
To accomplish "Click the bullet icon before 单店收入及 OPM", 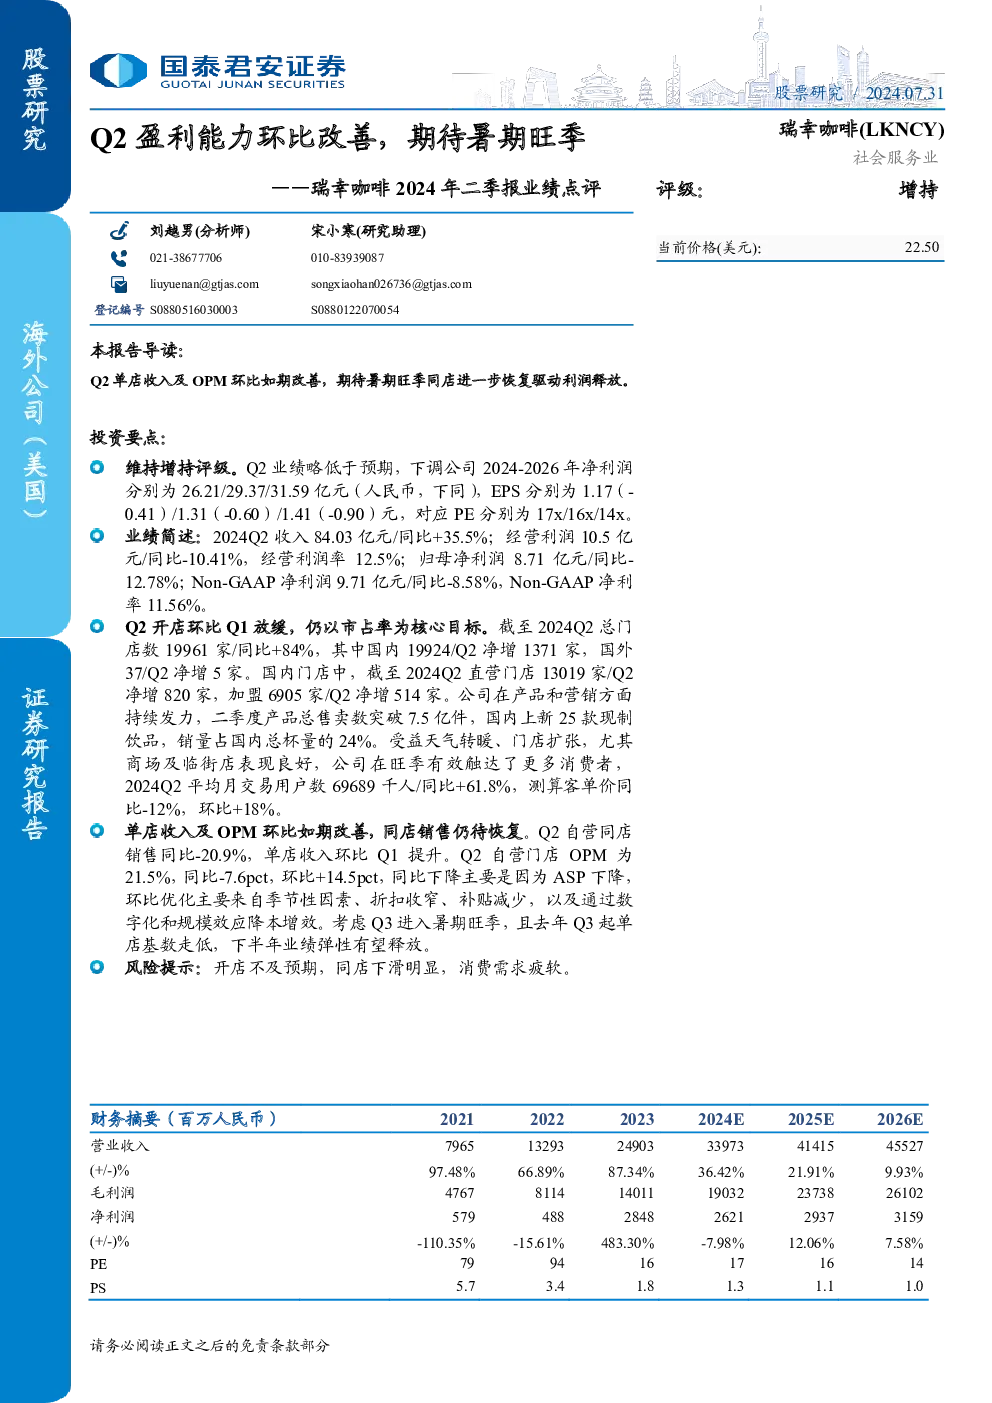I will pos(97,831).
